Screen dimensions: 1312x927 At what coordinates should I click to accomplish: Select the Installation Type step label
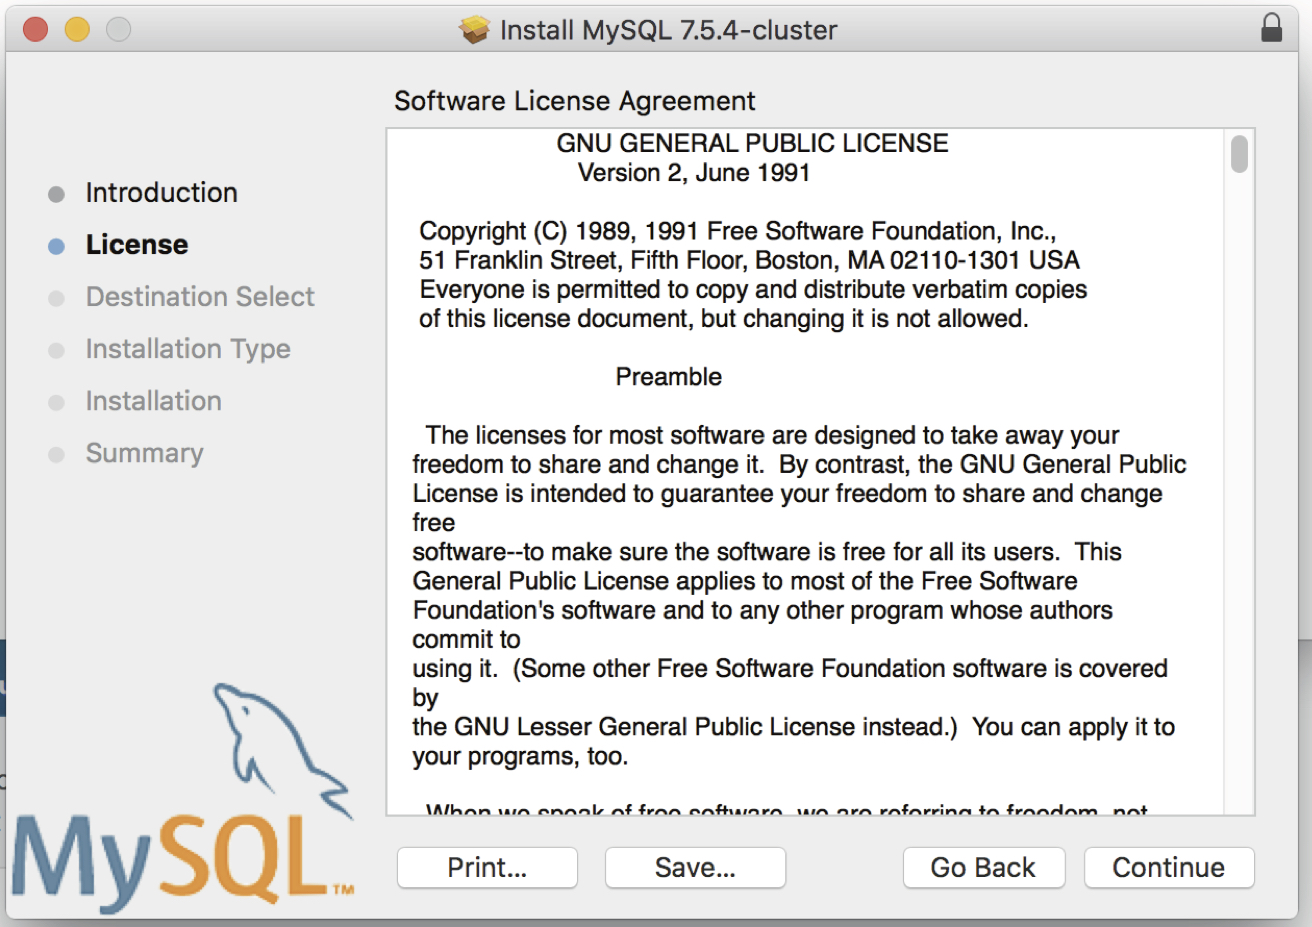point(188,349)
